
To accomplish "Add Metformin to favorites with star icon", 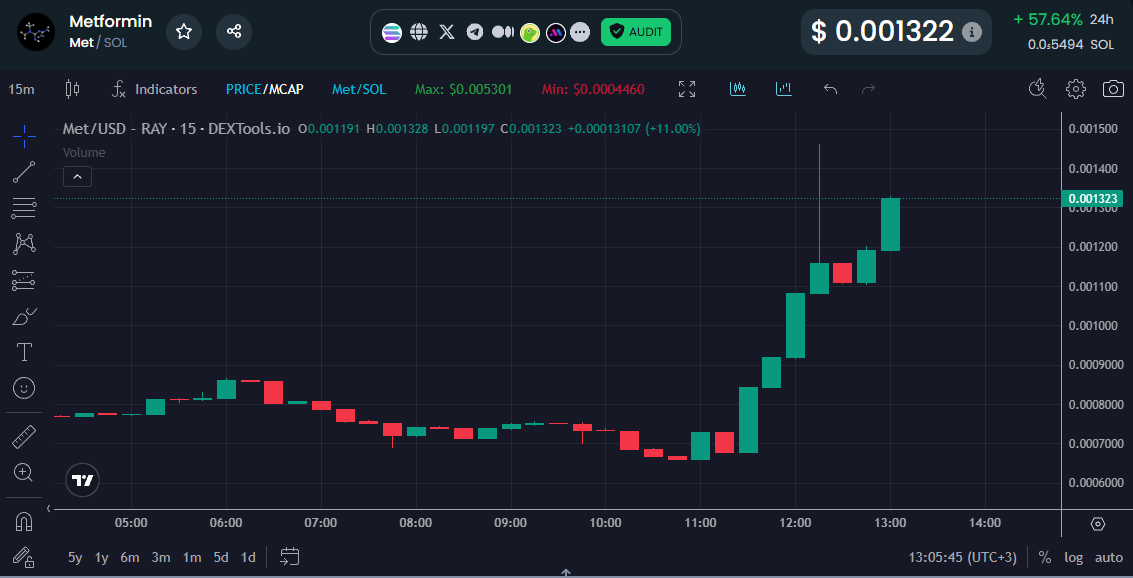I will [184, 32].
